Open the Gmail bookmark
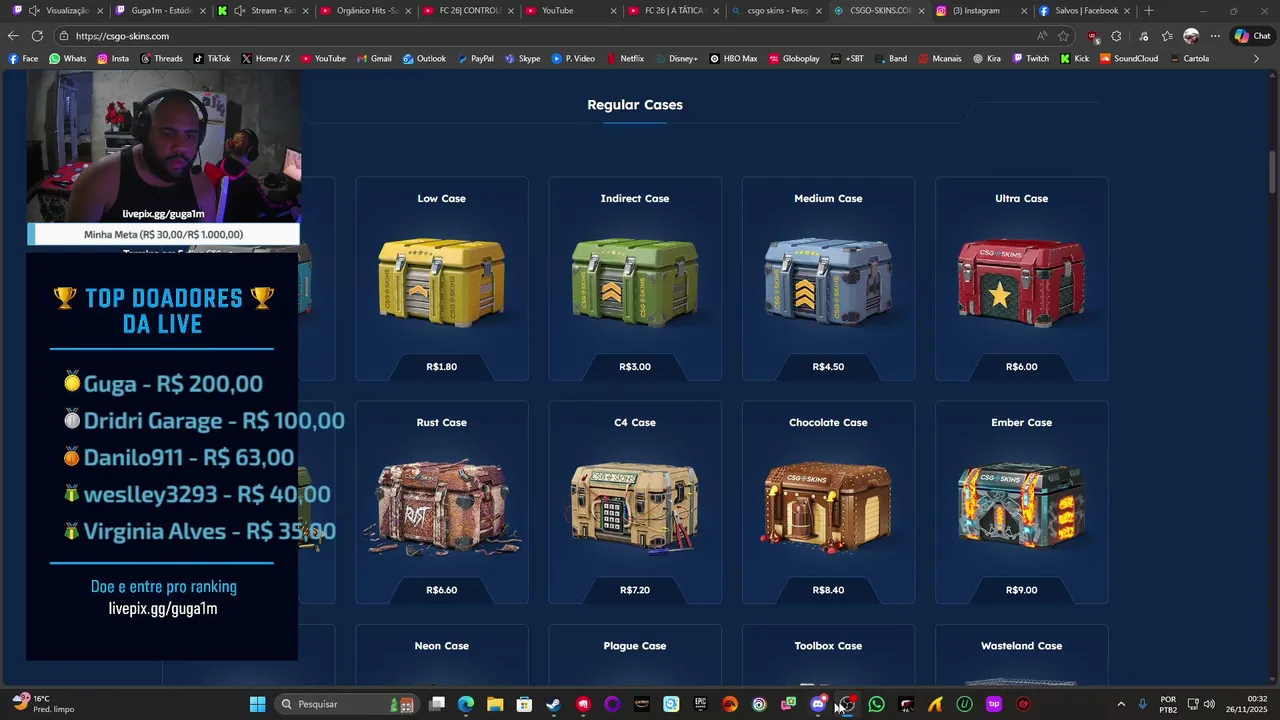This screenshot has width=1280, height=720. tap(374, 59)
